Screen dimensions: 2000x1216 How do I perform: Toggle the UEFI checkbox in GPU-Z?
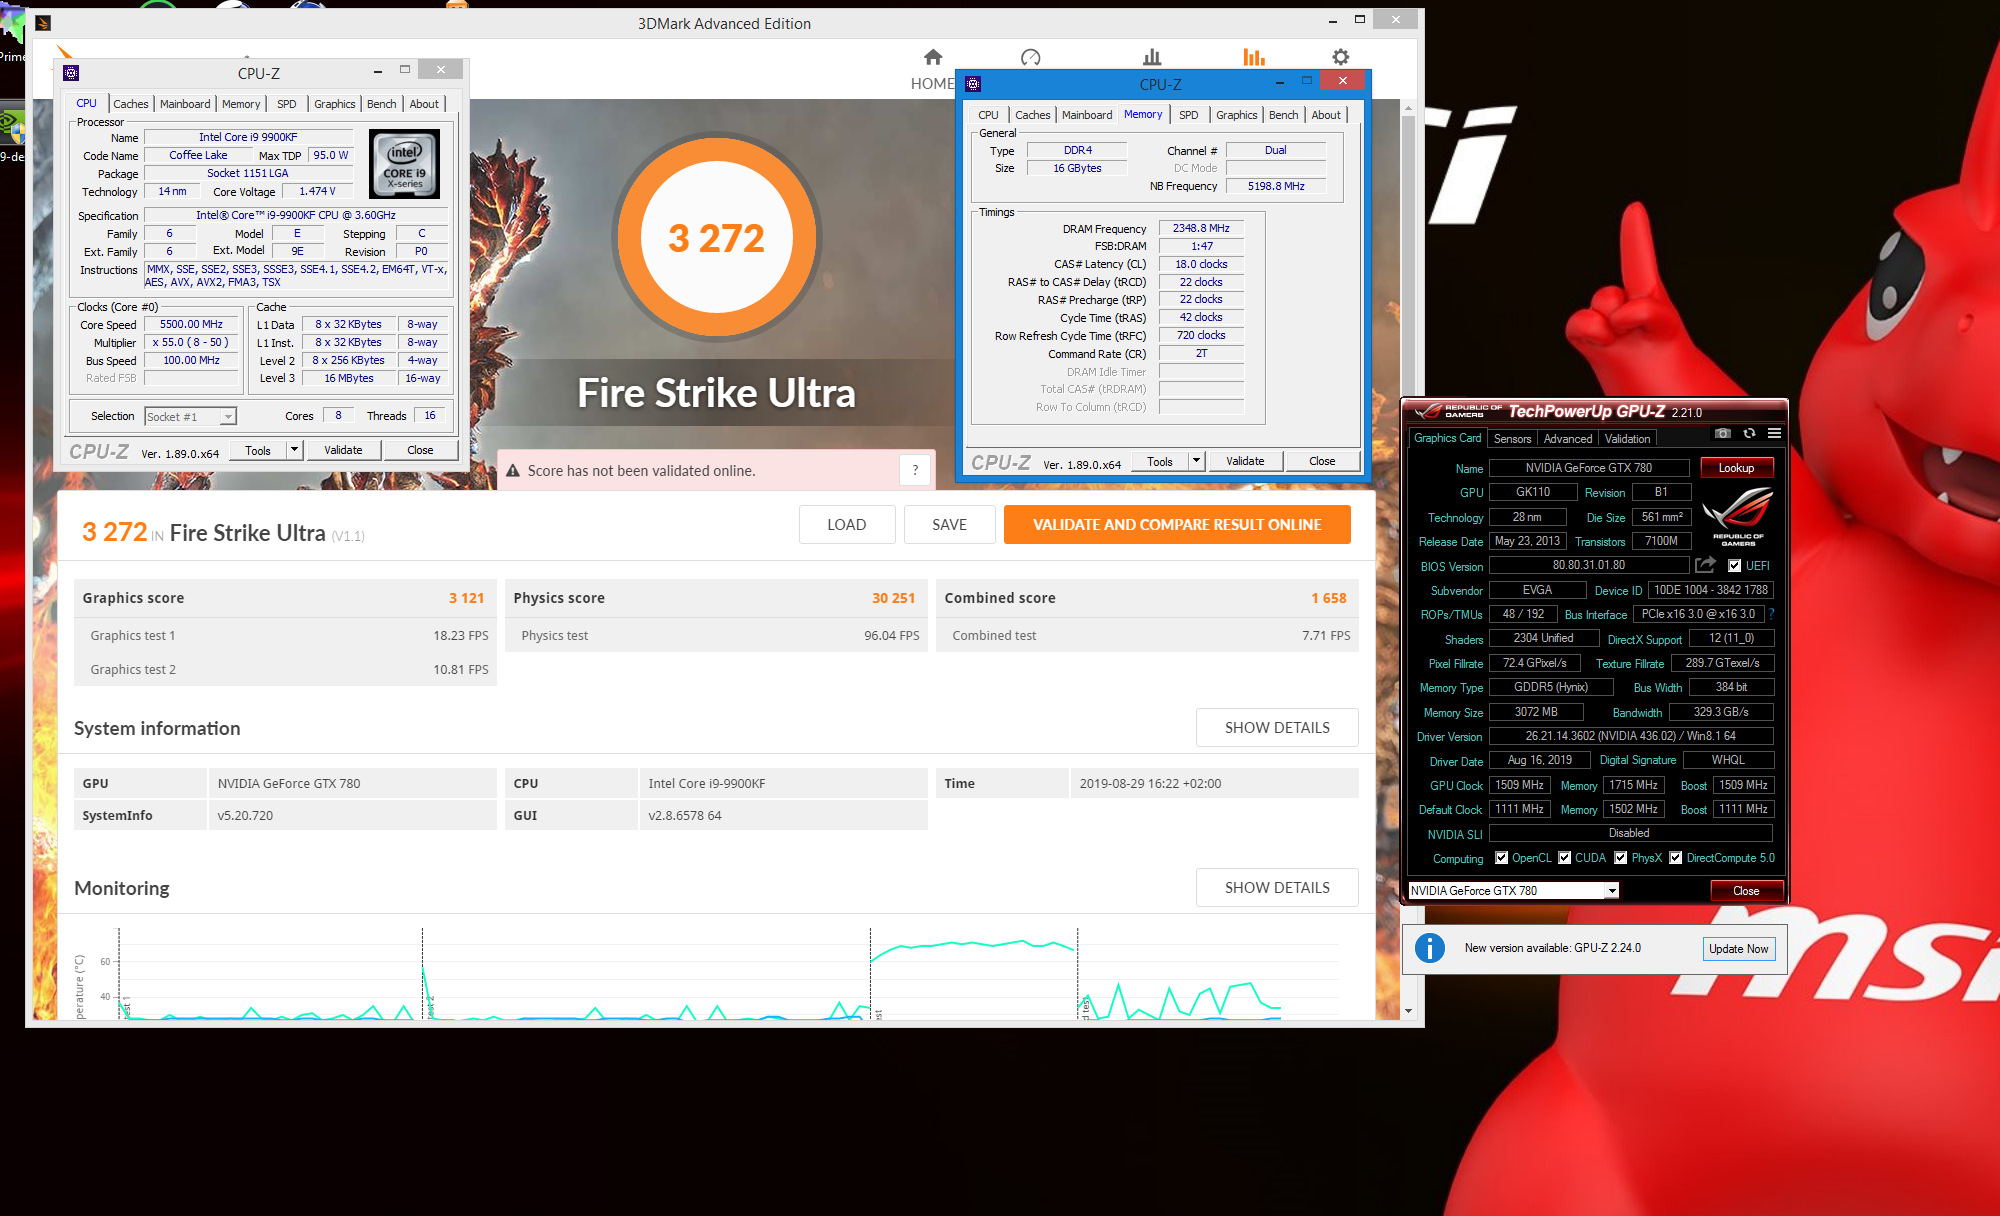1735,566
